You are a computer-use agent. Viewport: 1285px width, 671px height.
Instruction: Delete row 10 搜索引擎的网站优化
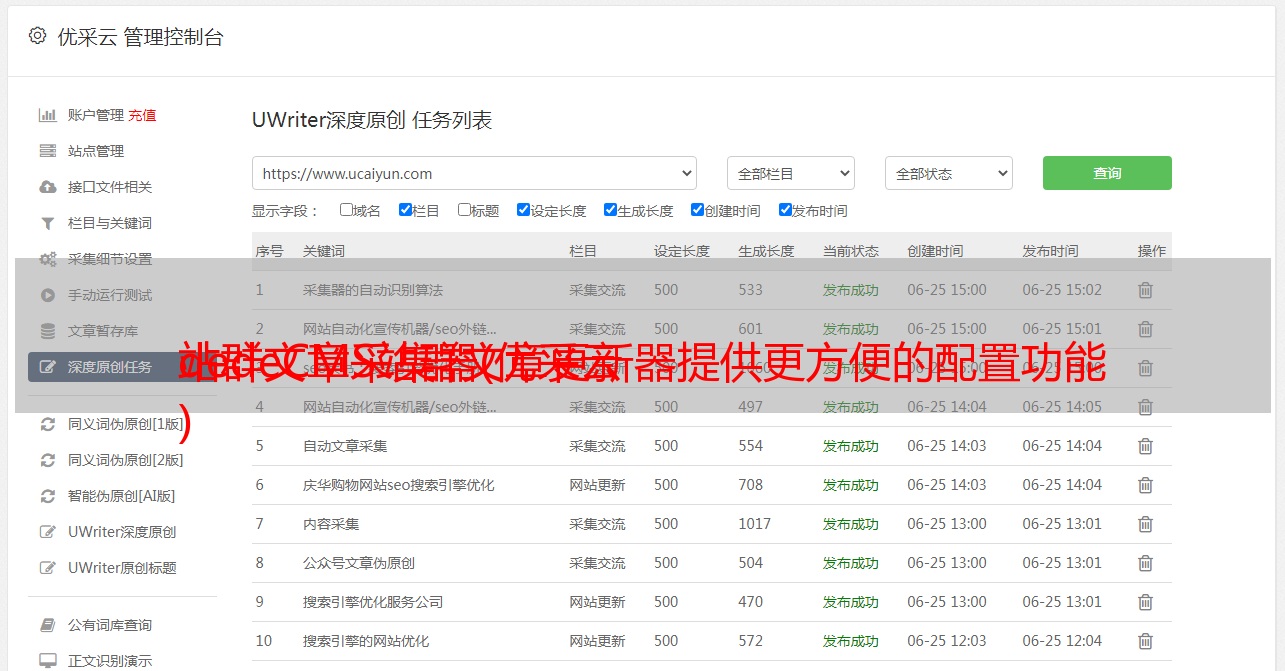click(1146, 641)
